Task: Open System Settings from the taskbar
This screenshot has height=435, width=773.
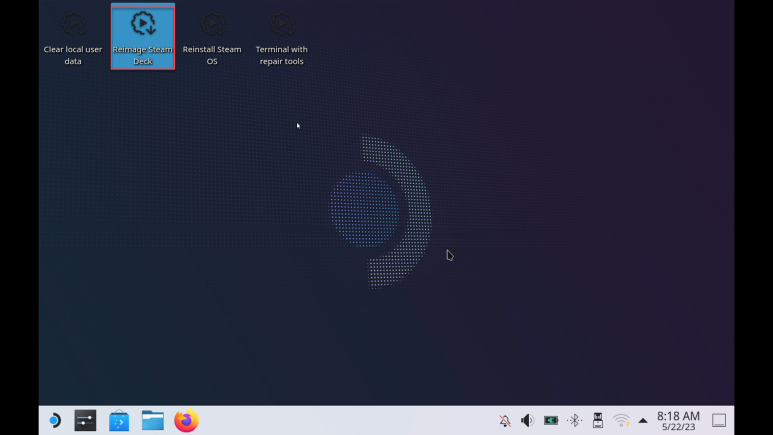Action: [85, 421]
